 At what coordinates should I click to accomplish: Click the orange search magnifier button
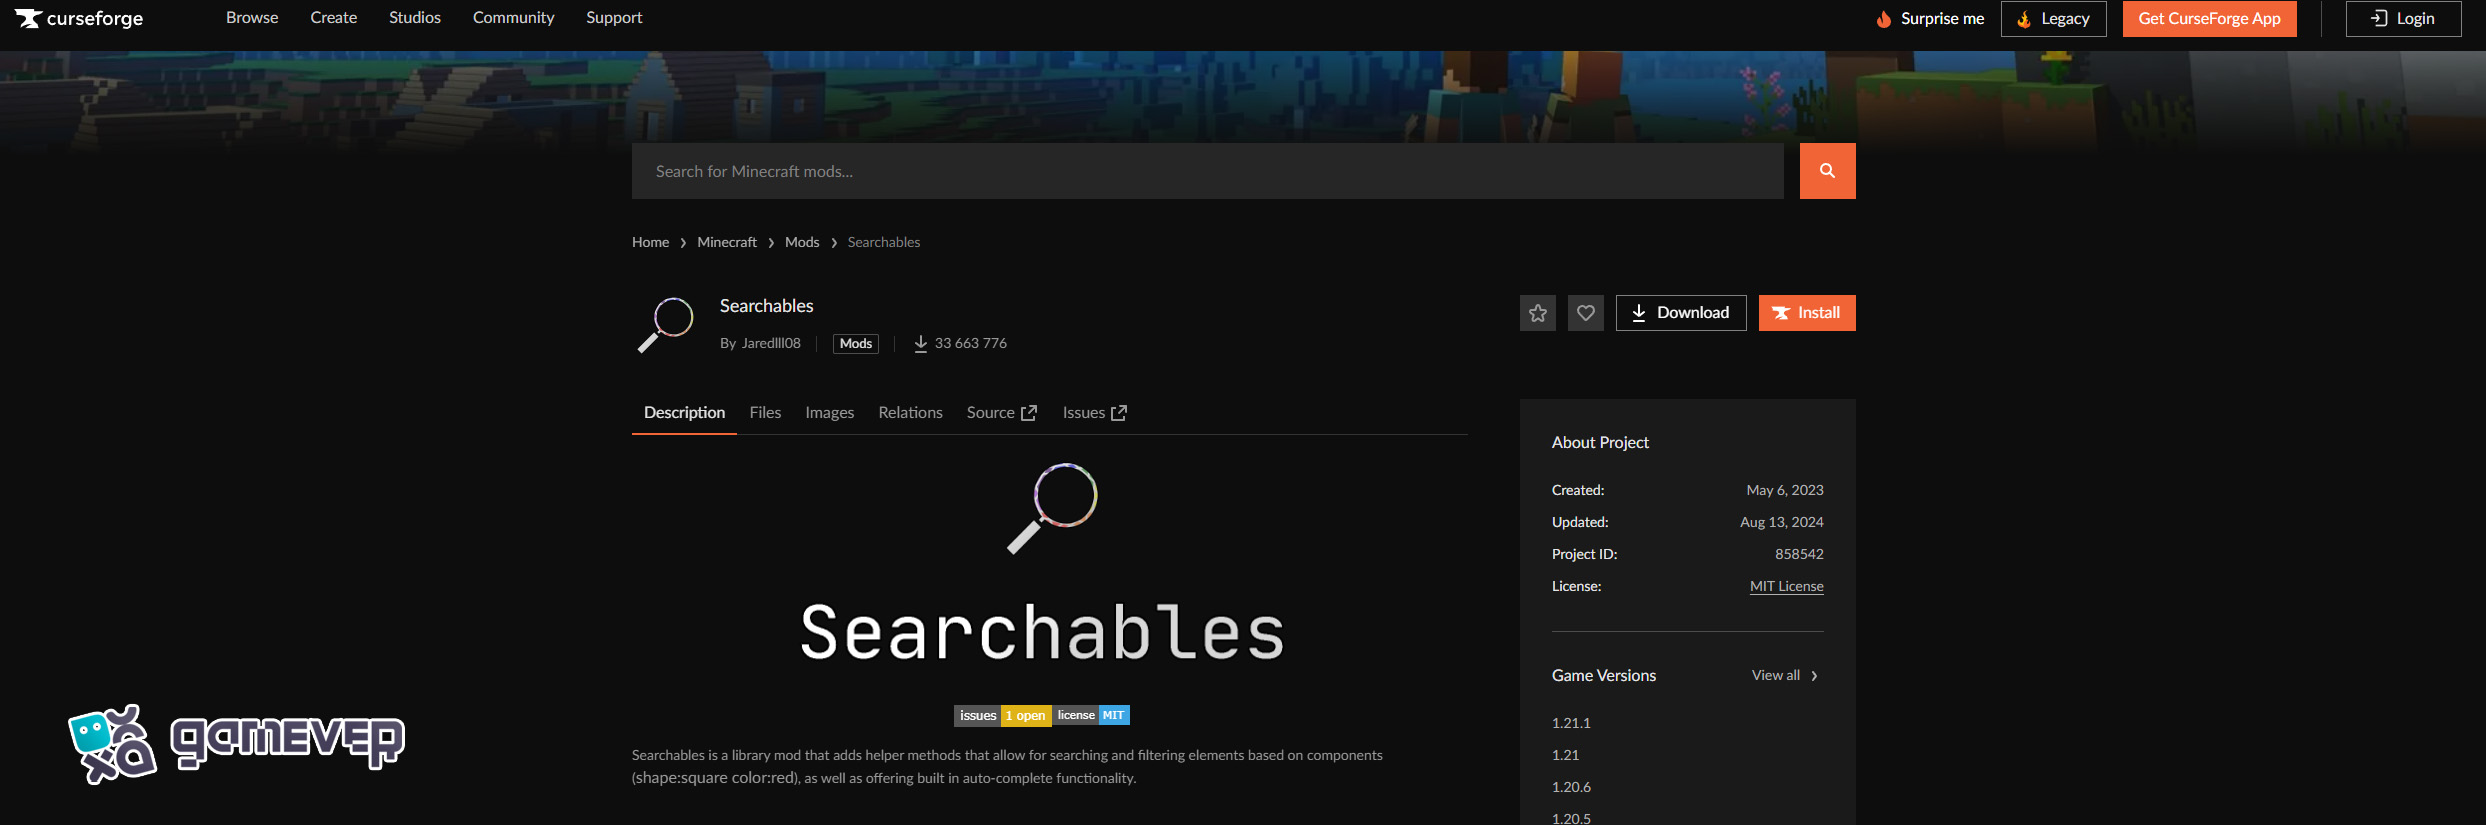point(1827,171)
